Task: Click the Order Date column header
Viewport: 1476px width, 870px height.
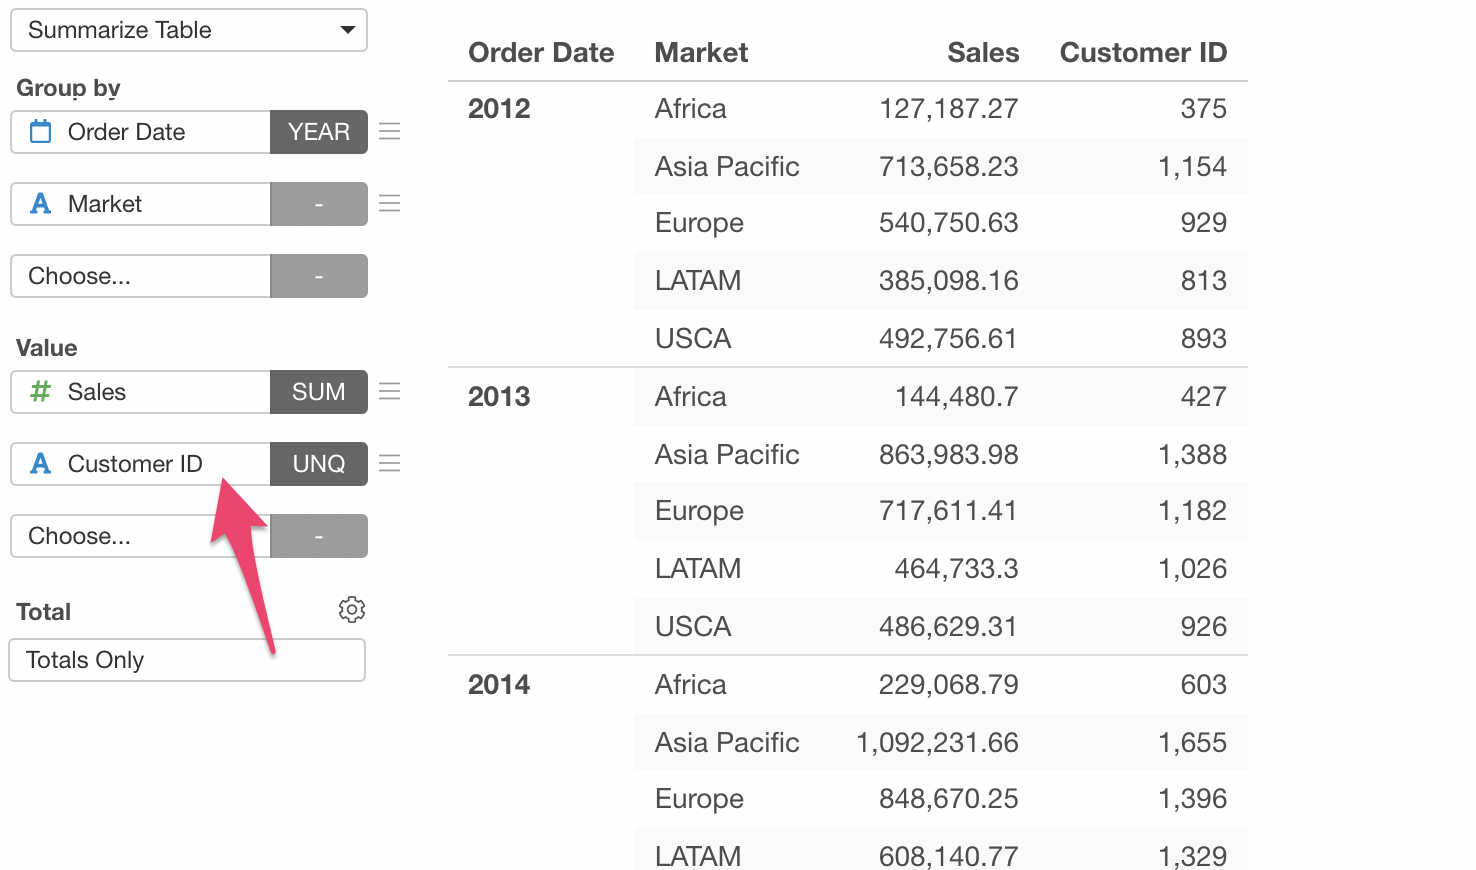Action: click(541, 53)
